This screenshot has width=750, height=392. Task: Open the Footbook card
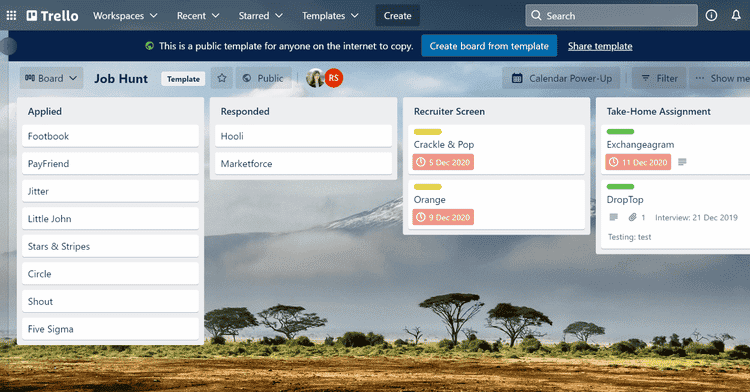tap(110, 136)
